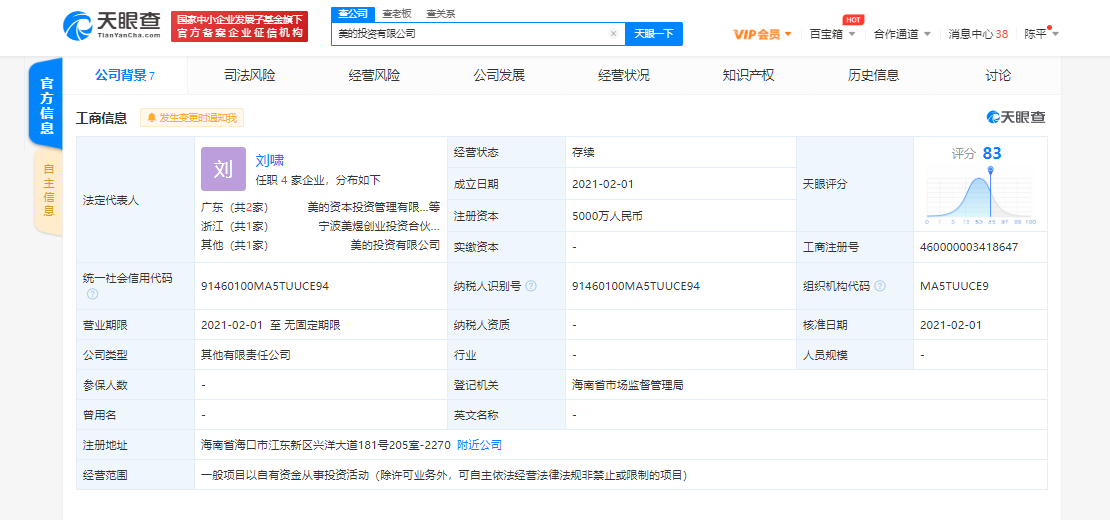The image size is (1110, 520).
Task: Click the 天眼一下 search button
Action: tap(653, 33)
